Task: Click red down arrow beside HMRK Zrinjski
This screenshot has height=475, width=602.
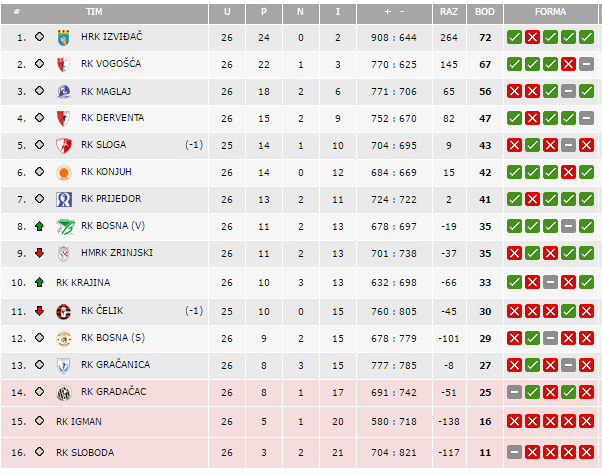Action: tap(39, 253)
